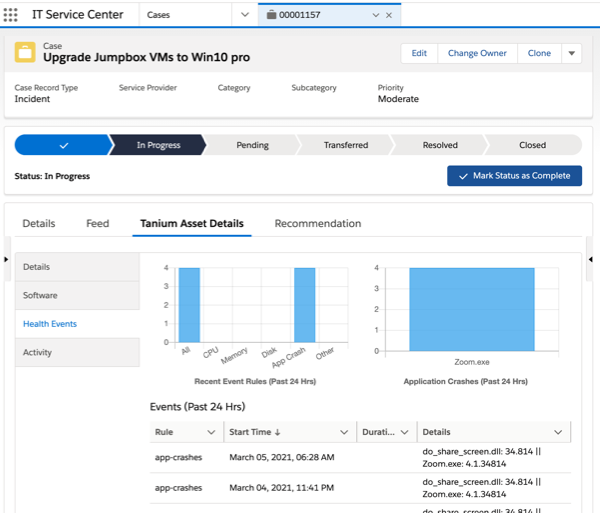The image size is (600, 513).
Task: Click 'March 05, 2021, 06:28 AM' cell
Action: pyautogui.click(x=282, y=458)
